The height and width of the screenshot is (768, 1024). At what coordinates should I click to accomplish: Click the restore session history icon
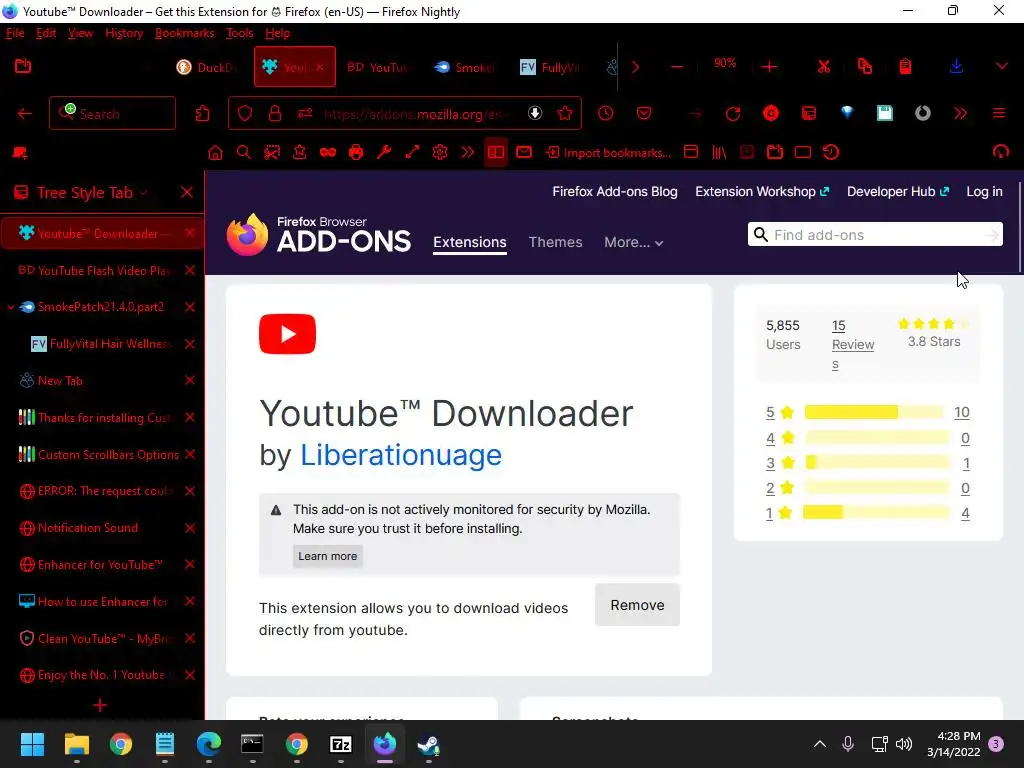coord(831,153)
